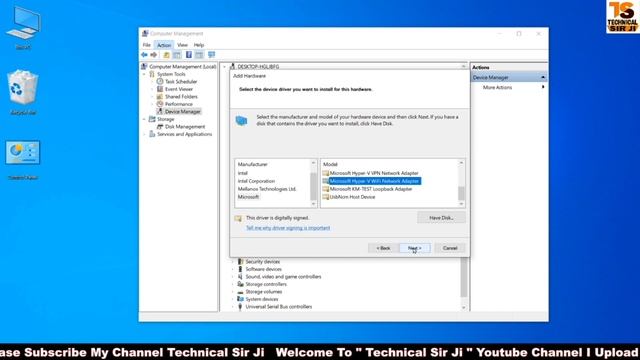The width and height of the screenshot is (640, 360).
Task: Click the Disk Management icon
Action: tap(160, 127)
